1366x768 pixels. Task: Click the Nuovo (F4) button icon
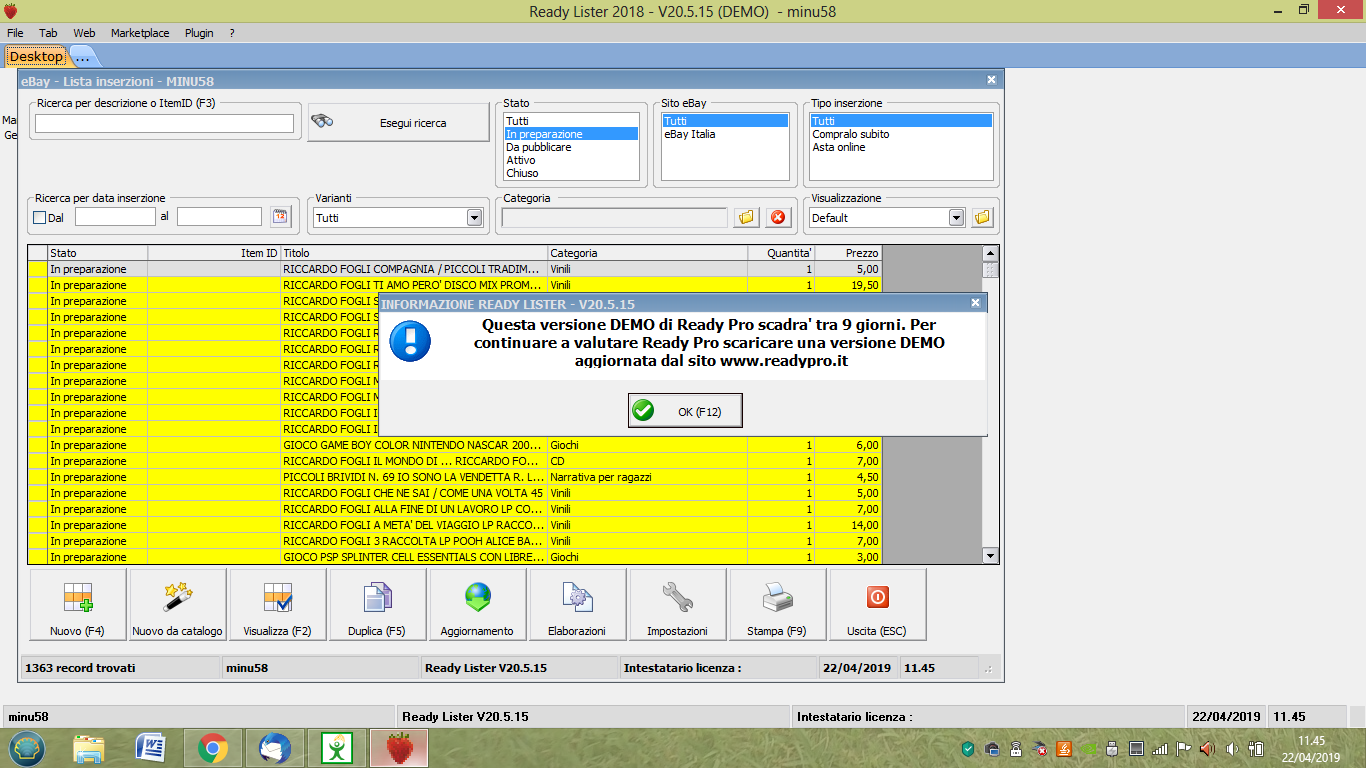78,598
